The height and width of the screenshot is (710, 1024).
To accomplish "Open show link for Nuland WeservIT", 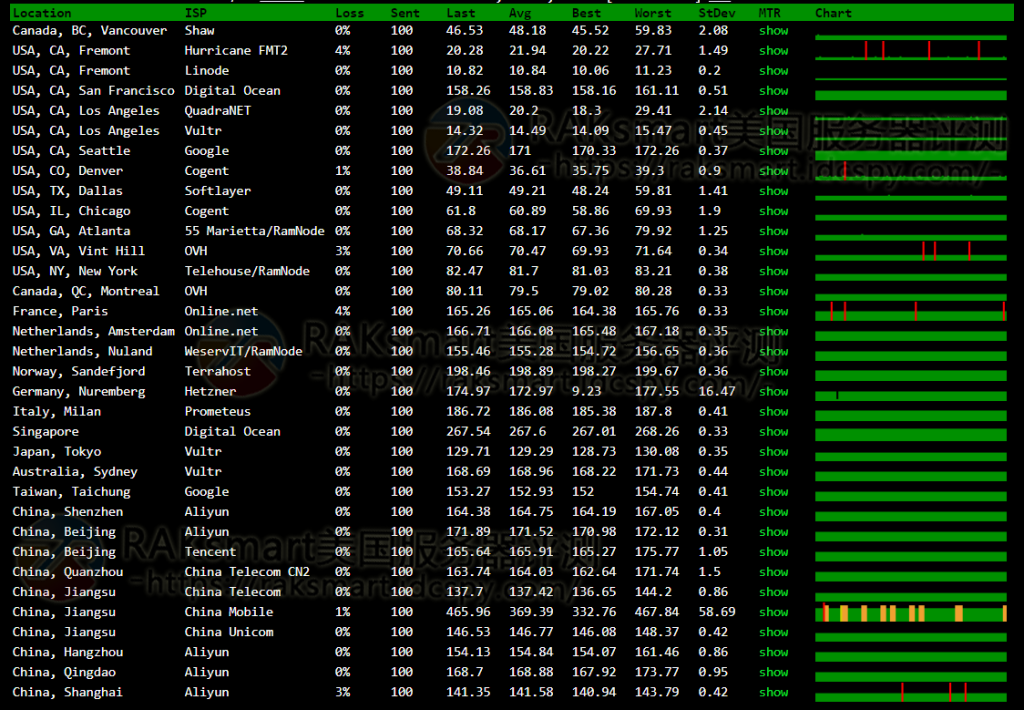I will (773, 351).
